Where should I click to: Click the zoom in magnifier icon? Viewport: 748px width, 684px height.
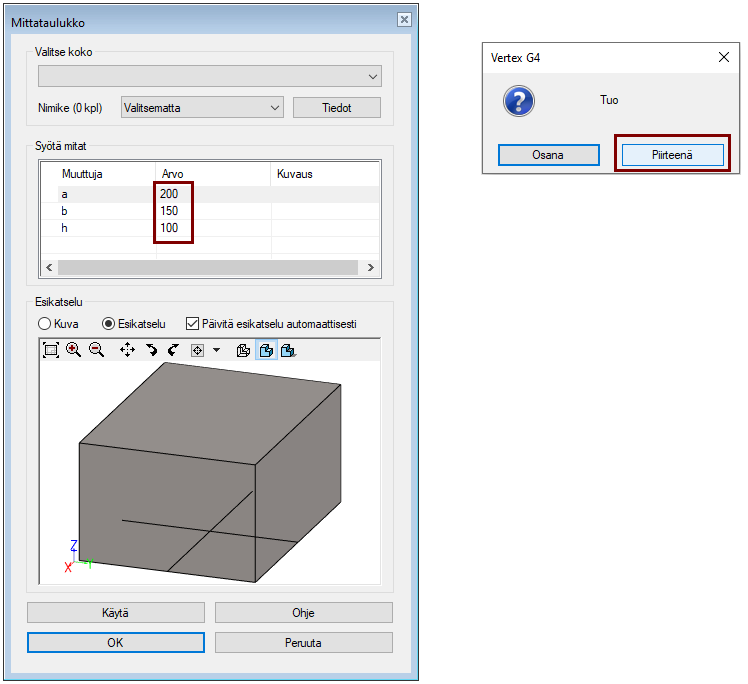[x=74, y=350]
